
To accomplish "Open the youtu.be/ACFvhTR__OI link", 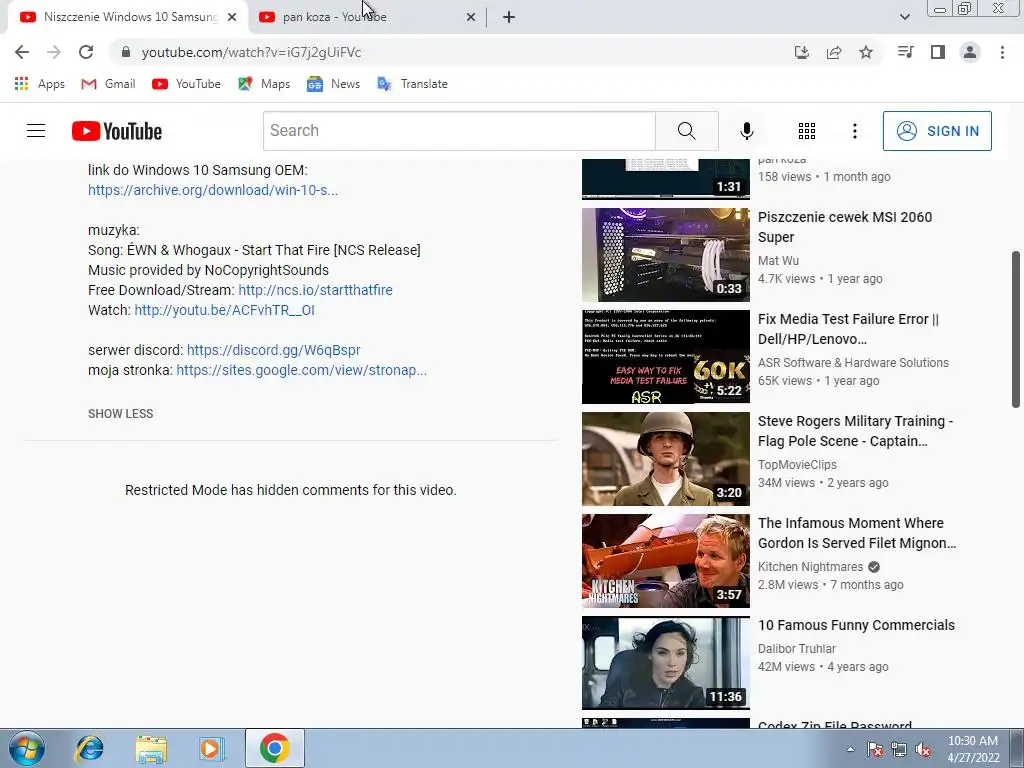I will click(225, 310).
